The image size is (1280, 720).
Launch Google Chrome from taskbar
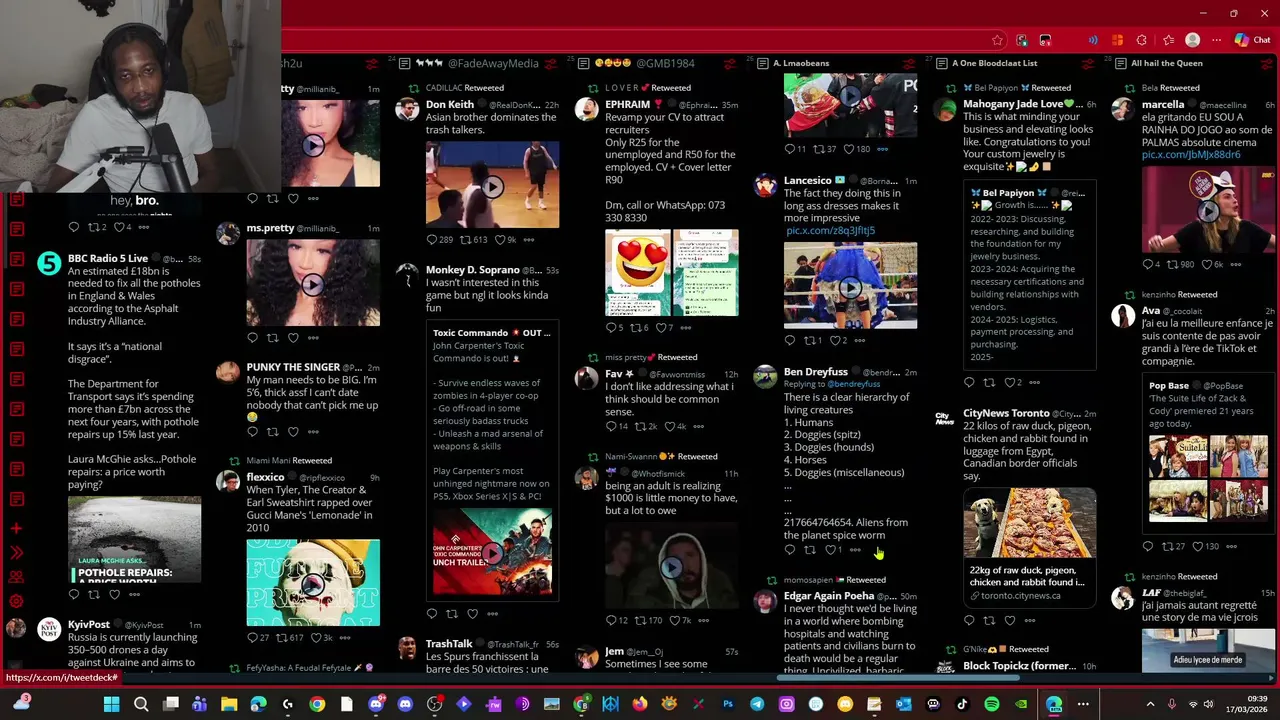click(317, 704)
